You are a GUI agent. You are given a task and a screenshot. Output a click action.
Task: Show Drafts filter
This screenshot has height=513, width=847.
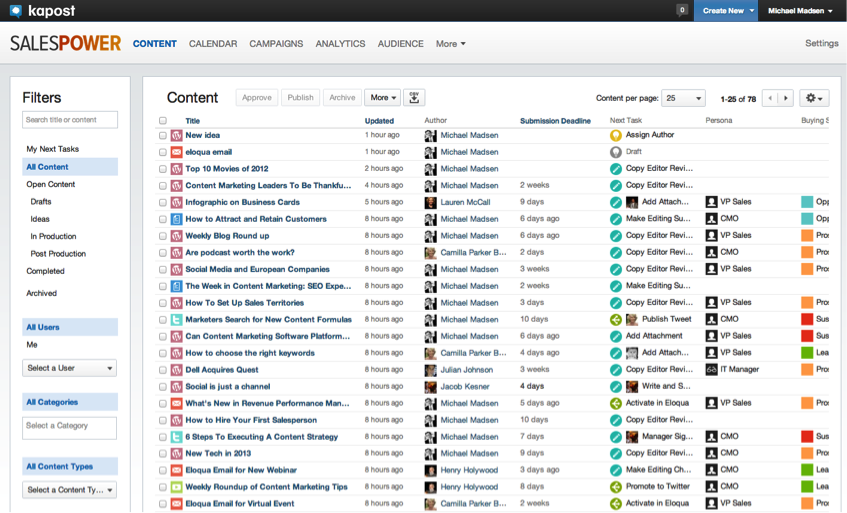point(41,202)
